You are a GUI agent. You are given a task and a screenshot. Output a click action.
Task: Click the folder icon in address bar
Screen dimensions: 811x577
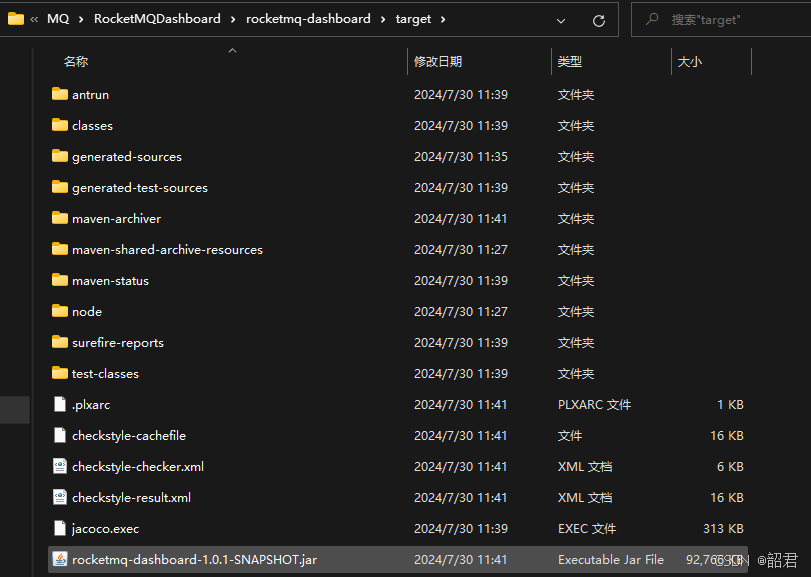coord(16,19)
